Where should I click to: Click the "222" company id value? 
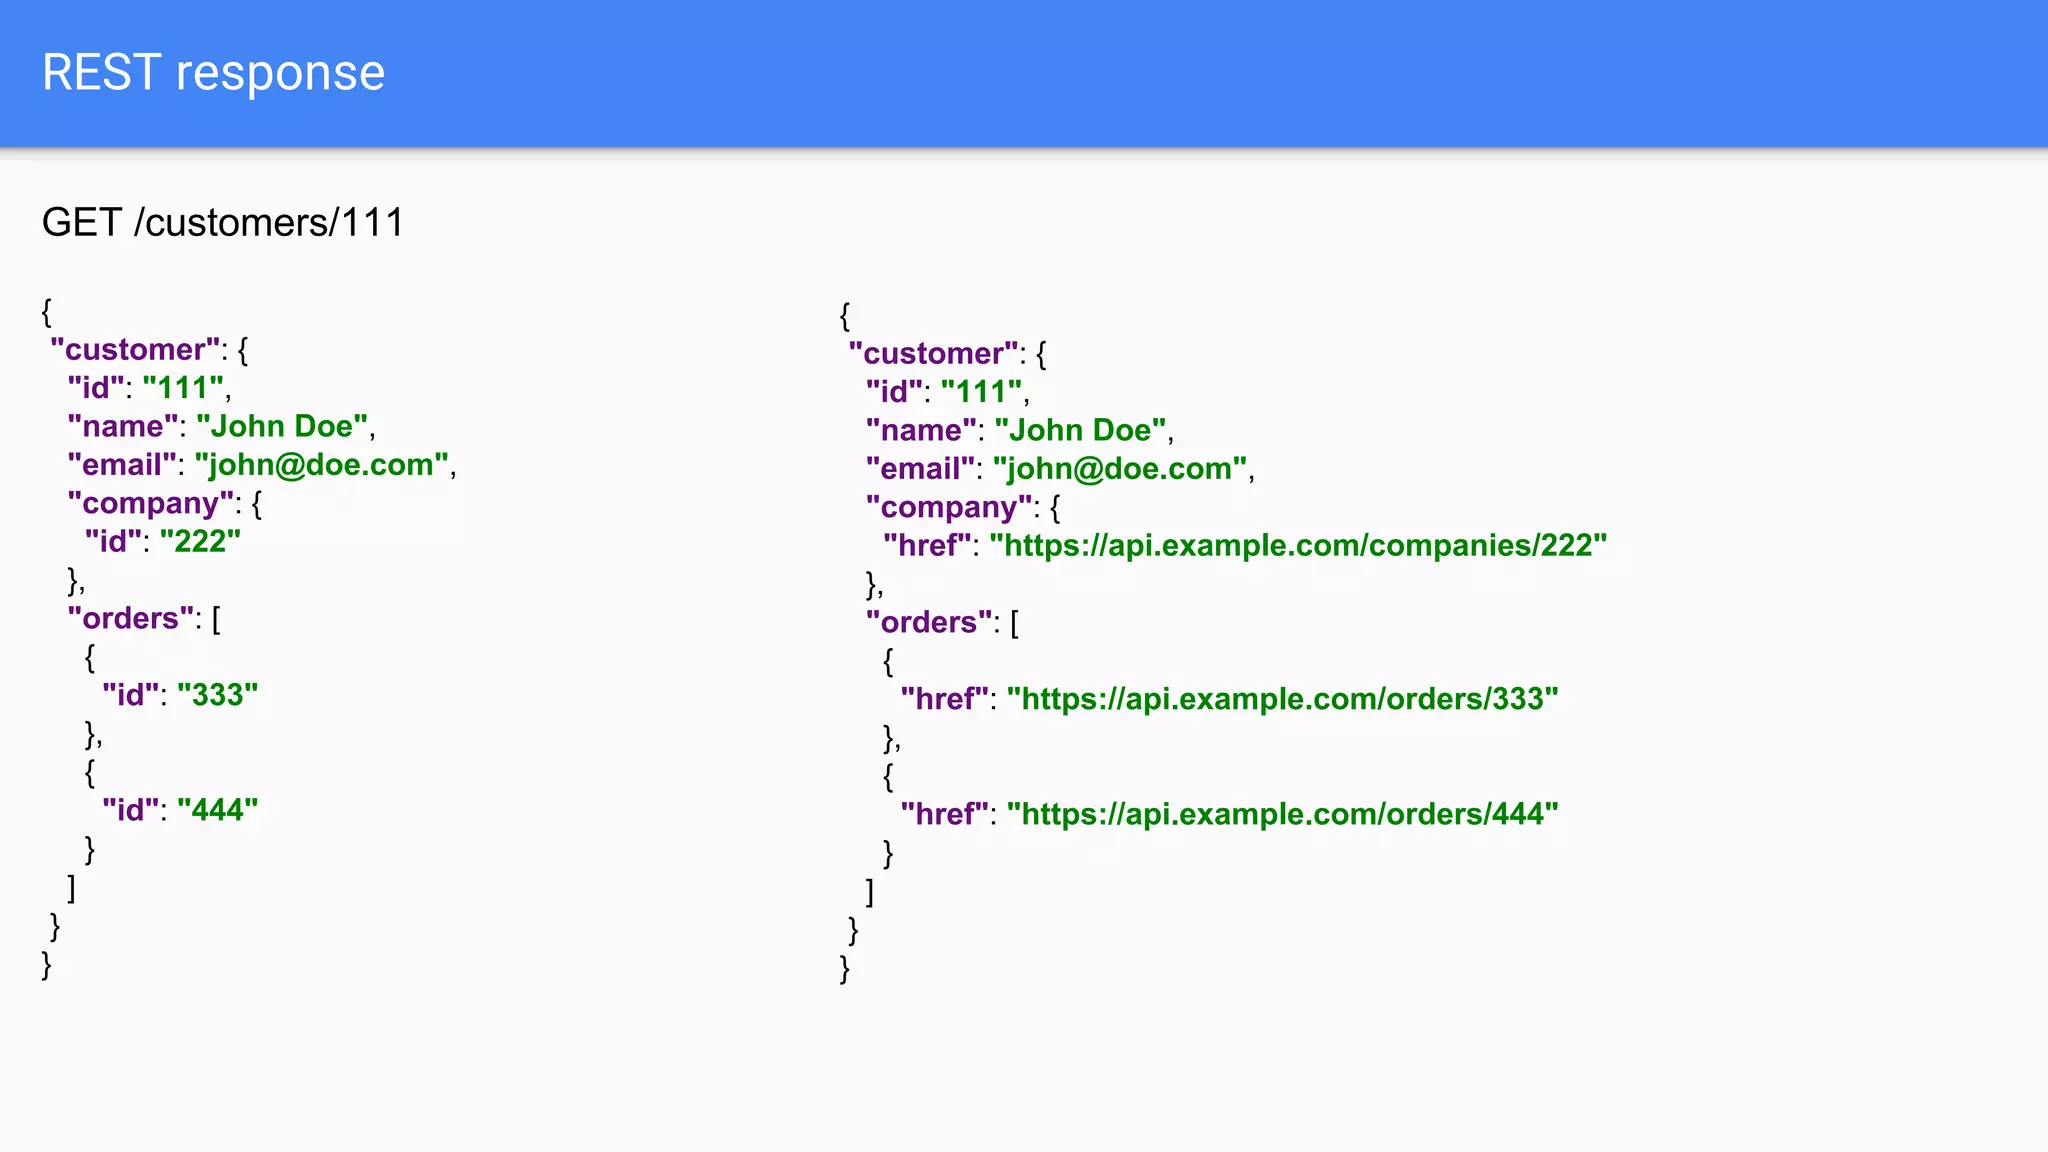tap(200, 541)
